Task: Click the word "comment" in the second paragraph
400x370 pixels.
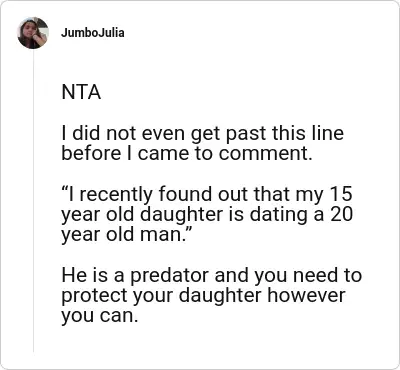Action: [x=263, y=154]
